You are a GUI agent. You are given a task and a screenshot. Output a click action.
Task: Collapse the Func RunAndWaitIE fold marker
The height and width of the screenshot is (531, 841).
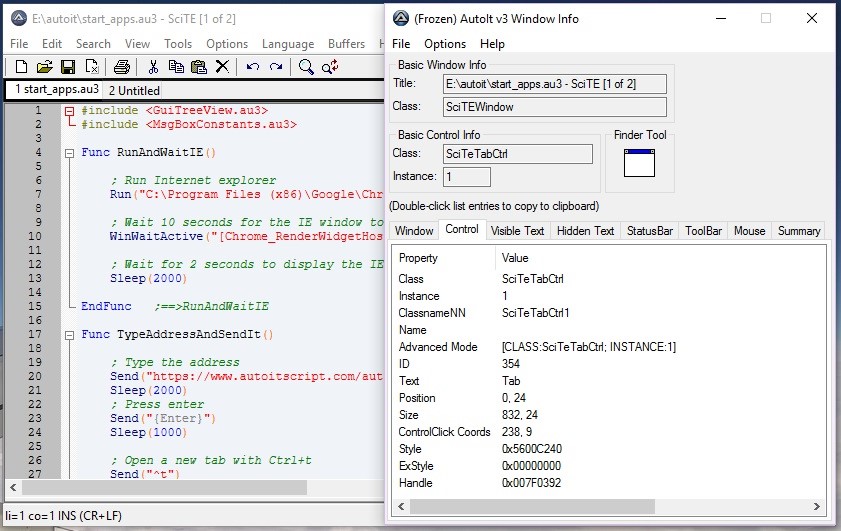coord(69,153)
